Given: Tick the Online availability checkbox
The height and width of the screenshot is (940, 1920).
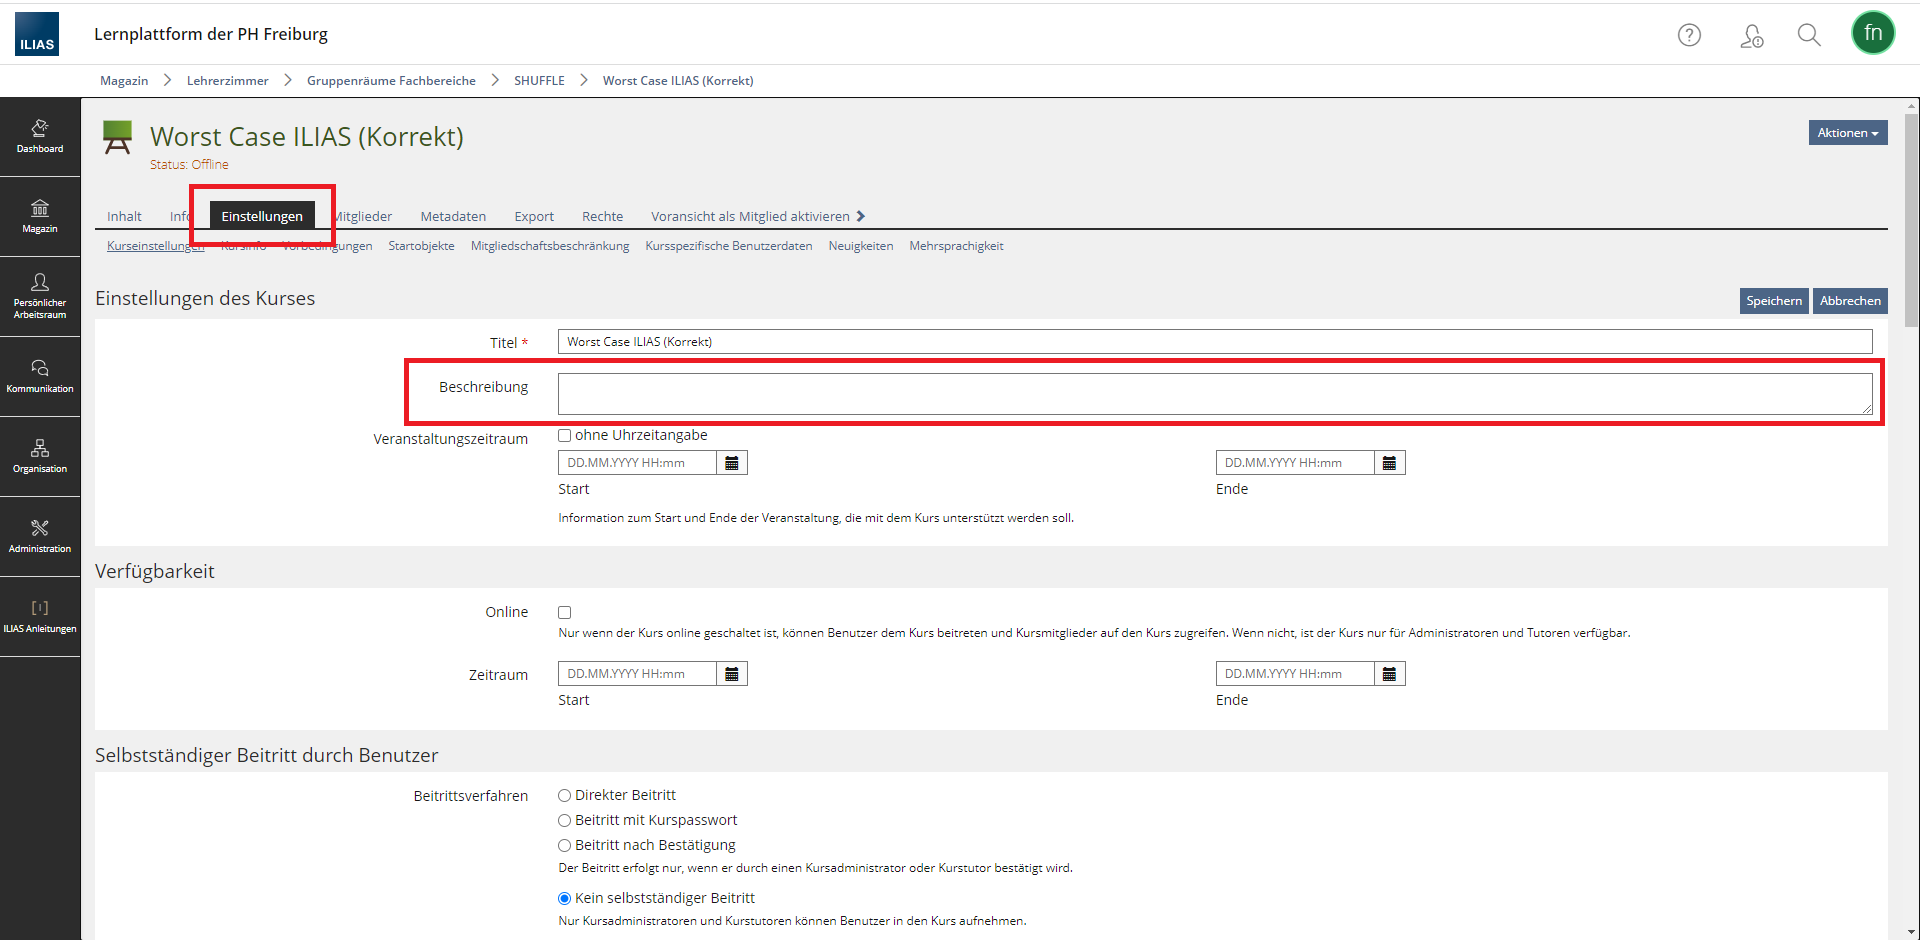Looking at the screenshot, I should pos(565,613).
